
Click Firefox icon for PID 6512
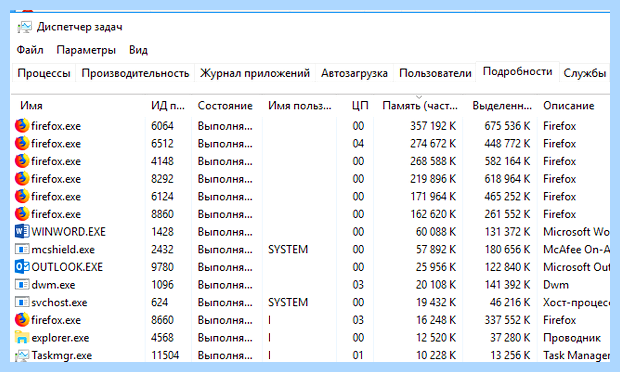click(x=22, y=143)
